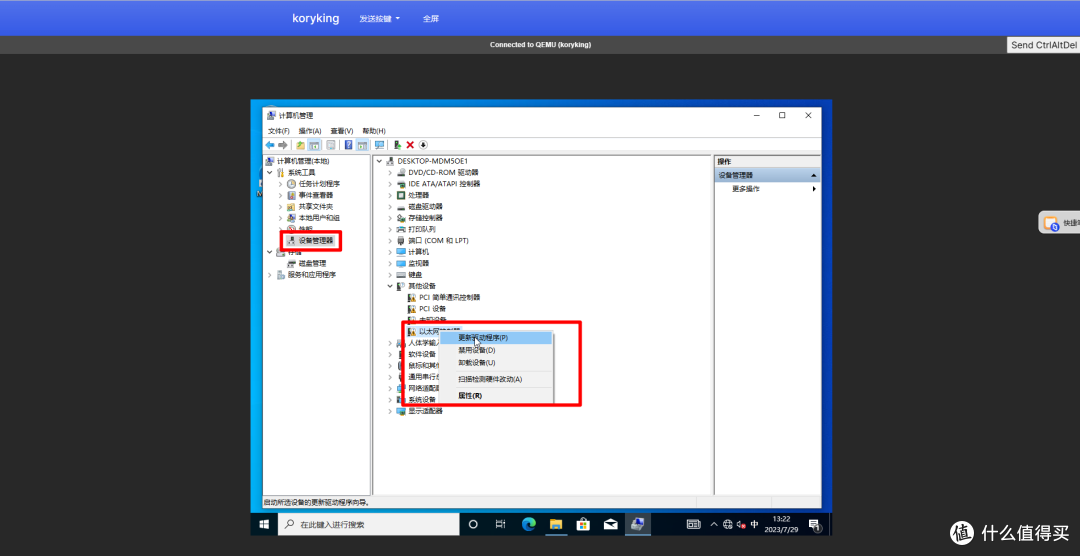The width and height of the screenshot is (1080, 556).
Task: Click the 全屏 fullscreen link
Action: [x=430, y=19]
